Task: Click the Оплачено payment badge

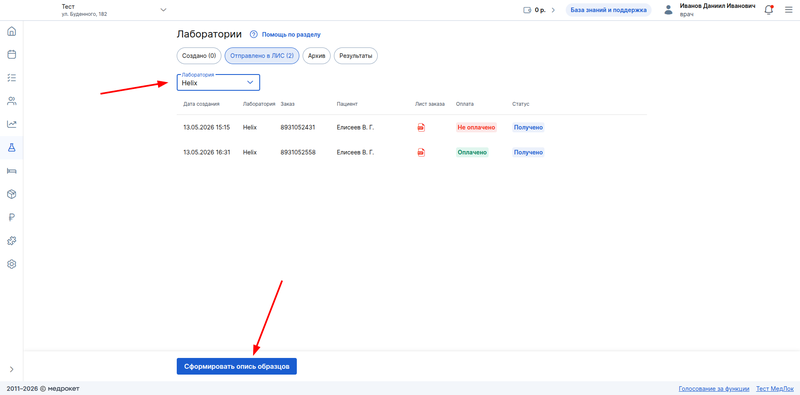Action: 472,152
